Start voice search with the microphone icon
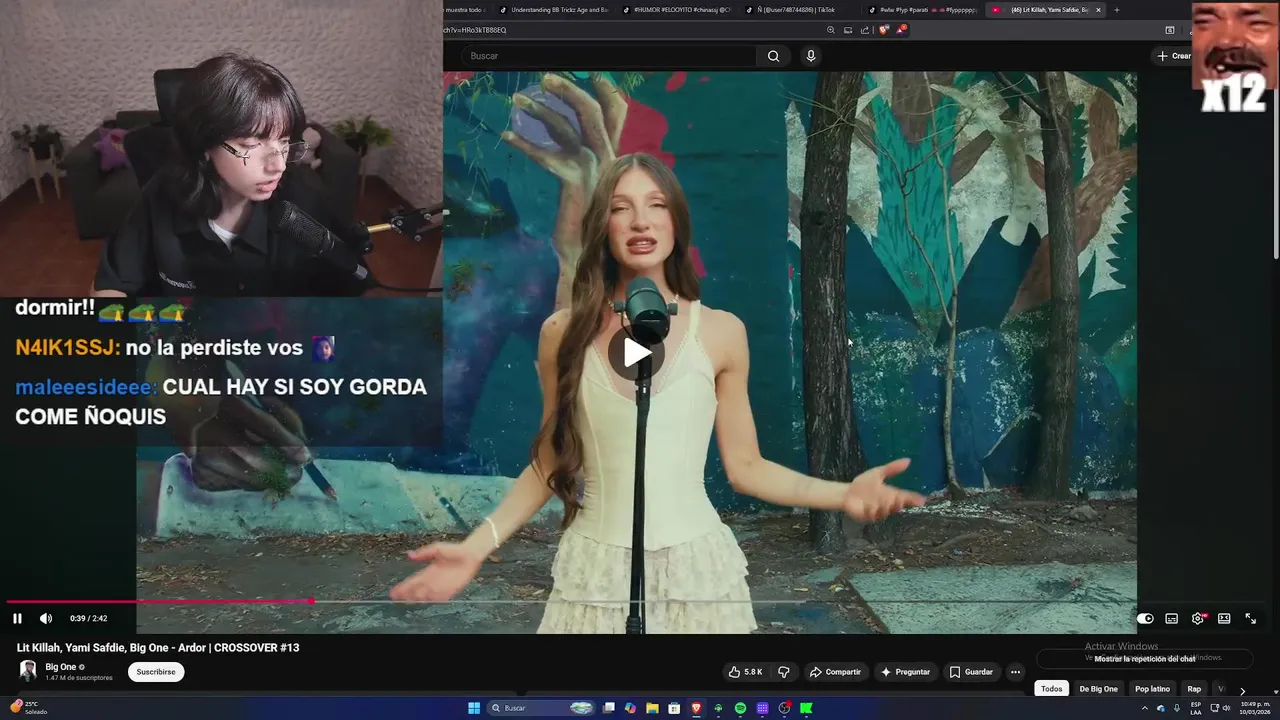The width and height of the screenshot is (1280, 720). coord(811,56)
